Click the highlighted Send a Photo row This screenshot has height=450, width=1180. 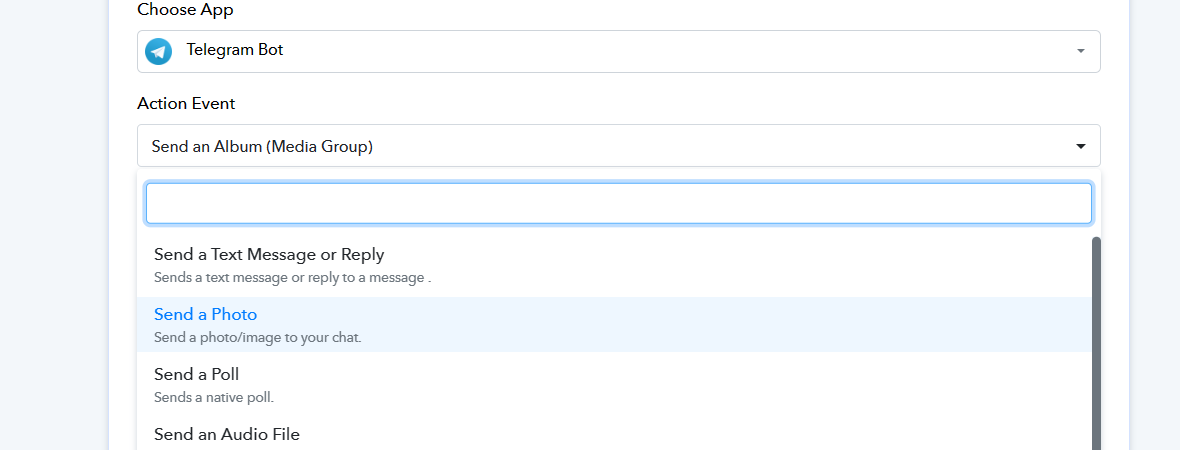(614, 324)
